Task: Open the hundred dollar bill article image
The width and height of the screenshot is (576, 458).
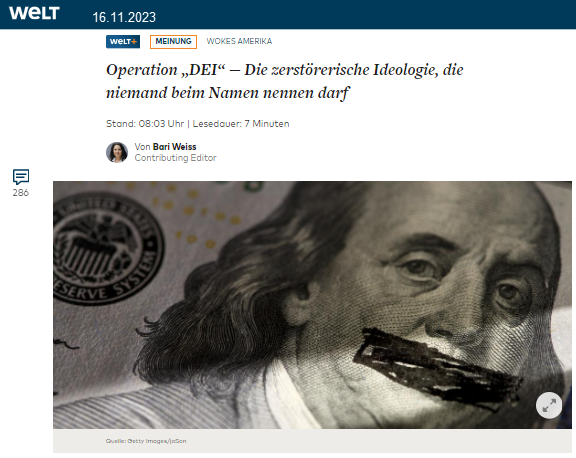Action: coord(312,305)
